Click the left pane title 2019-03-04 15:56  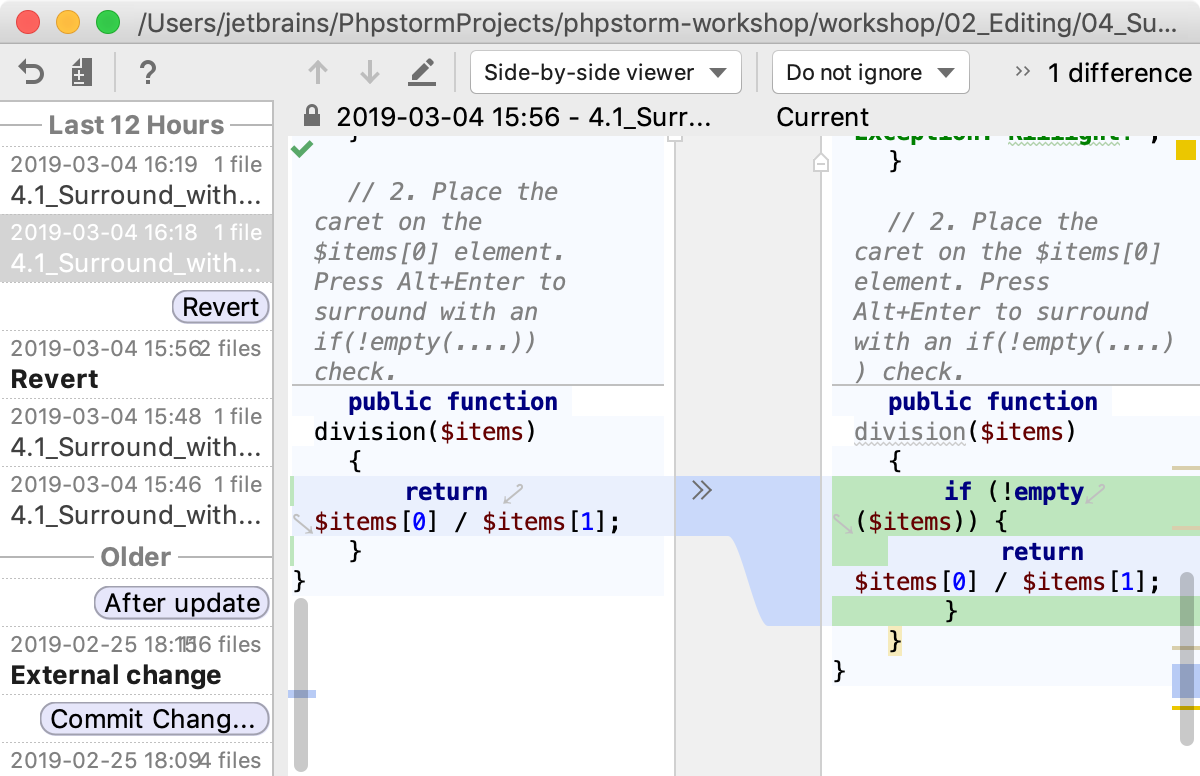tap(523, 117)
